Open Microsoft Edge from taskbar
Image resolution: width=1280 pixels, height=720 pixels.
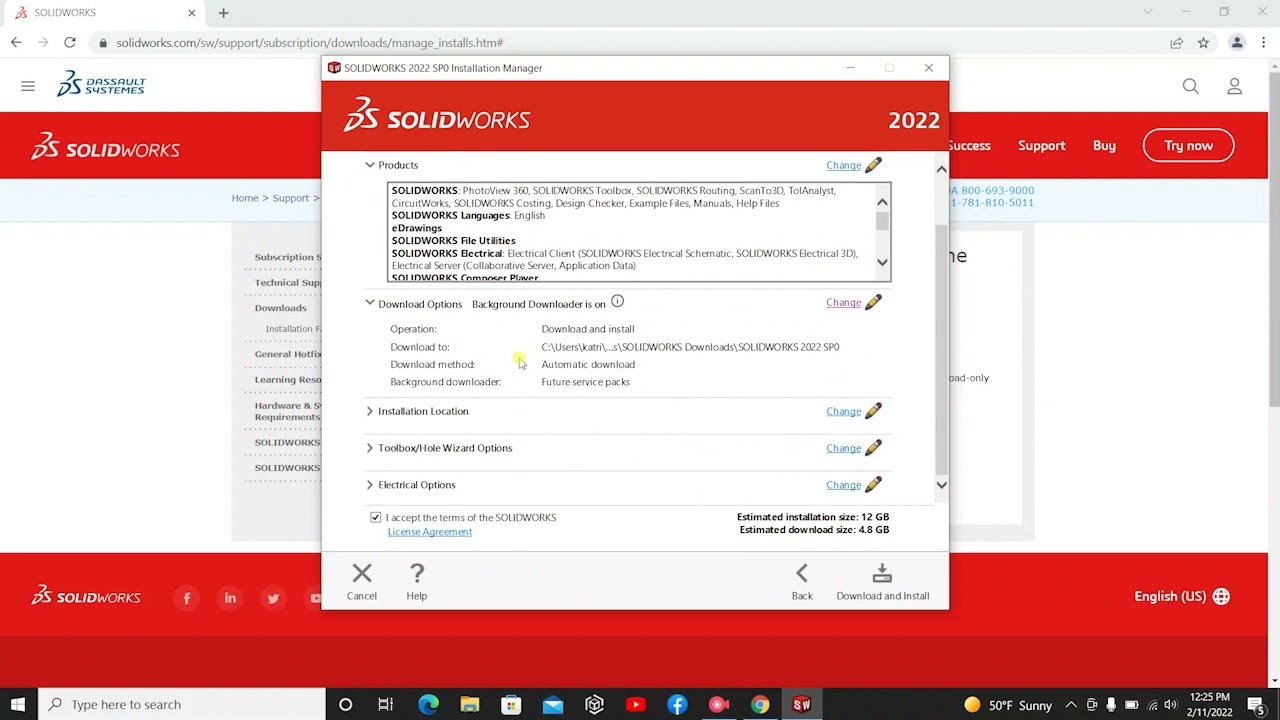428,704
